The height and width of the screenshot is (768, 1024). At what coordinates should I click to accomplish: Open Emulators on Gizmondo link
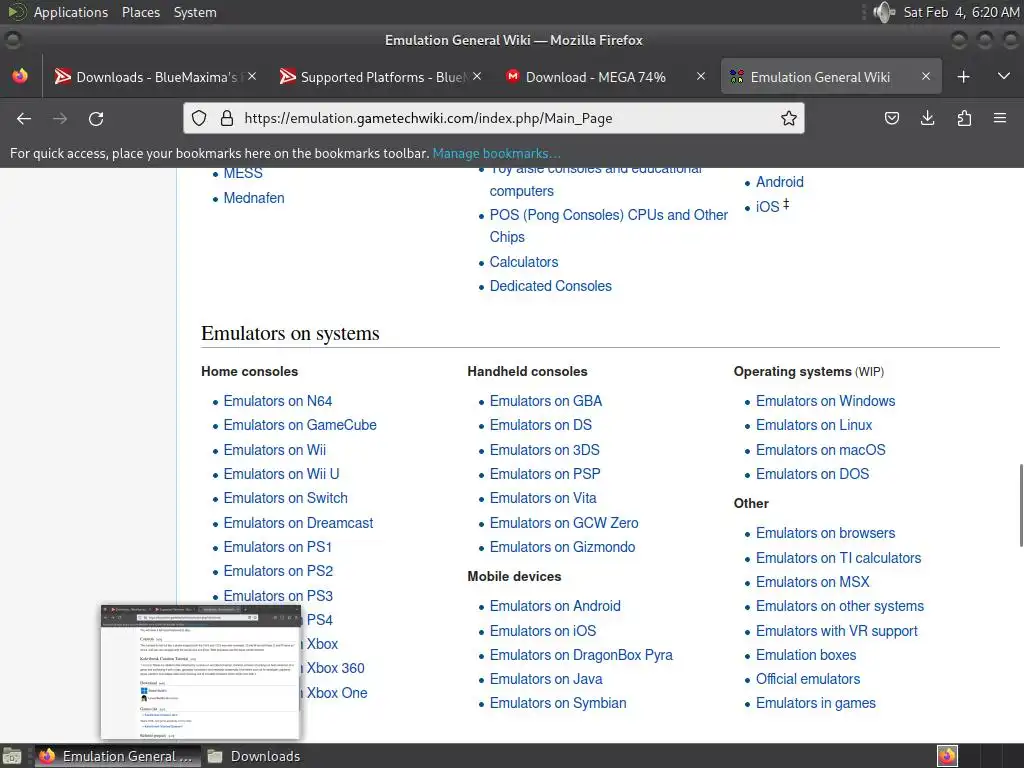click(562, 547)
